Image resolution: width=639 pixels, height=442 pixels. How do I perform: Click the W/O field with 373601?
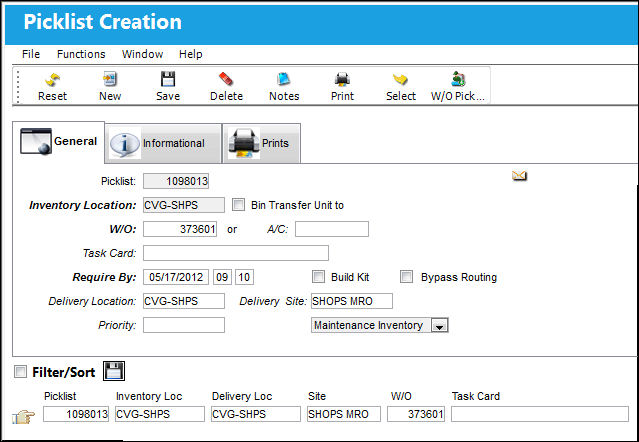pyautogui.click(x=180, y=229)
